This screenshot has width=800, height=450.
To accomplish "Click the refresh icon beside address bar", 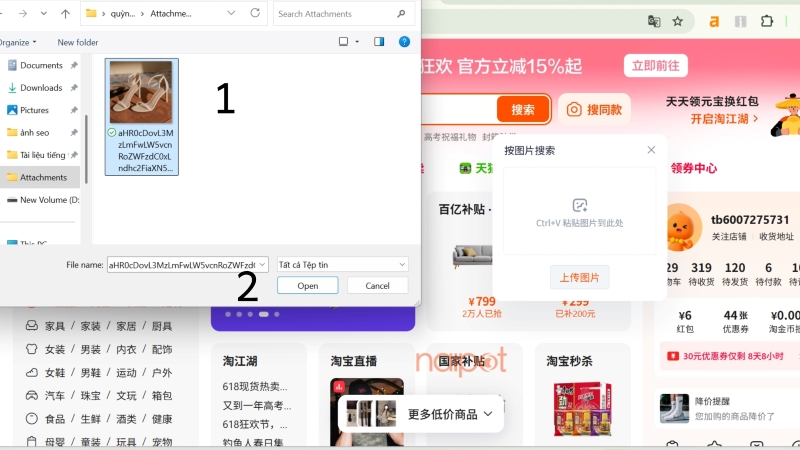I will coord(255,14).
